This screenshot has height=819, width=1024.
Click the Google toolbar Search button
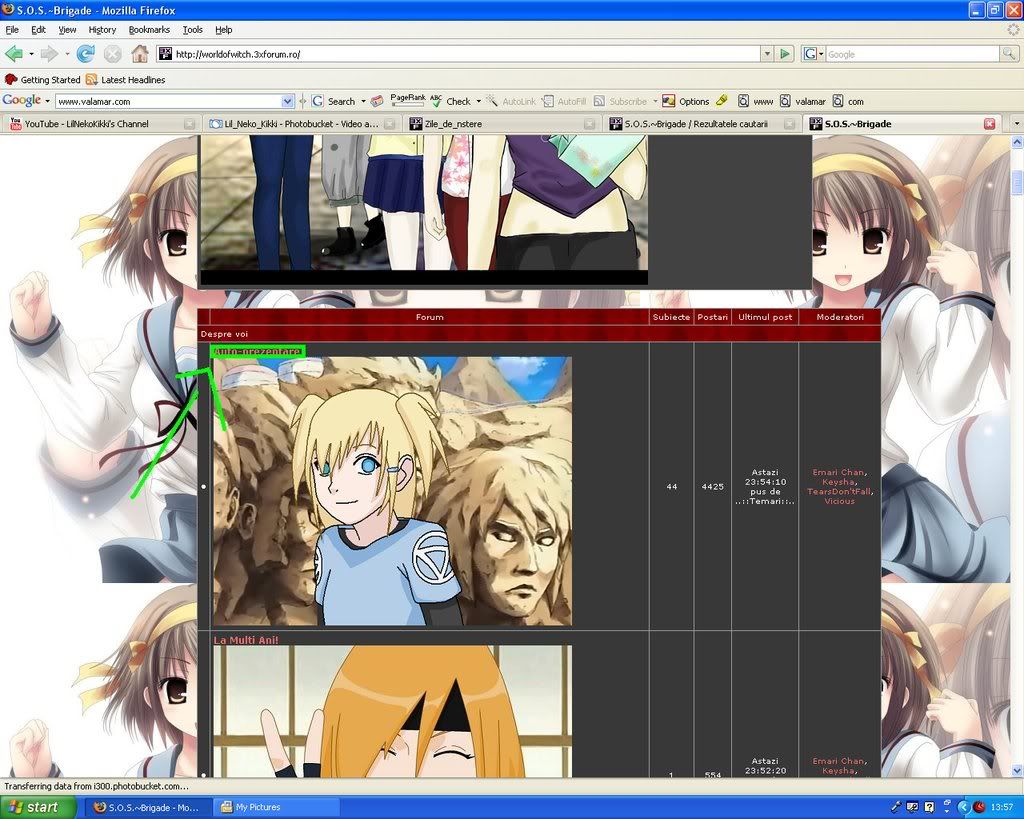pyautogui.click(x=334, y=101)
